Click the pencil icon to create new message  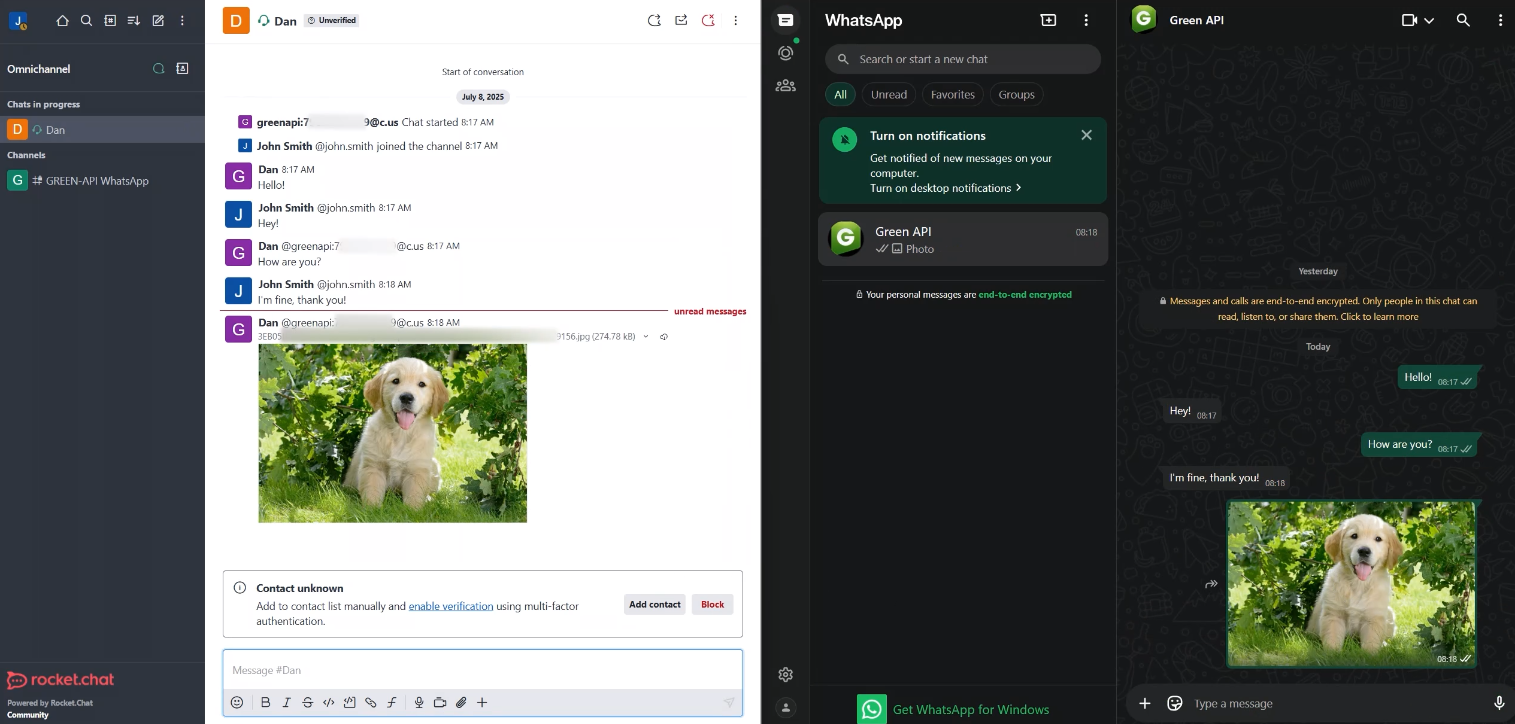[x=157, y=20]
